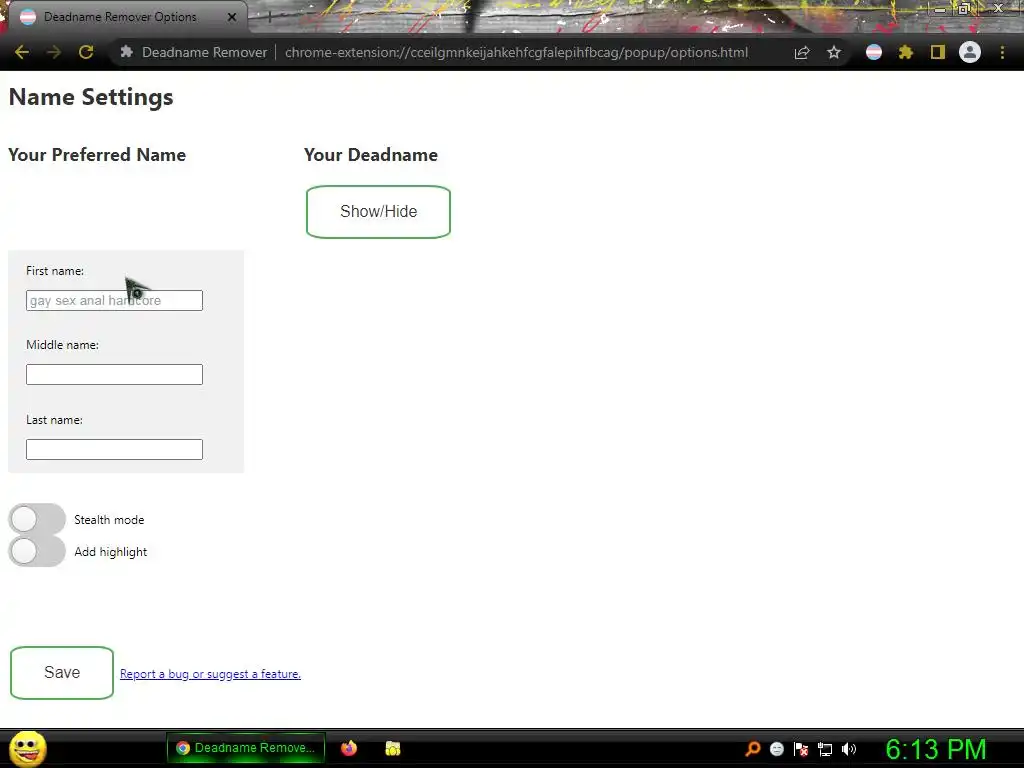Click the Show/Hide deadname button
Image resolution: width=1024 pixels, height=768 pixels.
point(378,212)
